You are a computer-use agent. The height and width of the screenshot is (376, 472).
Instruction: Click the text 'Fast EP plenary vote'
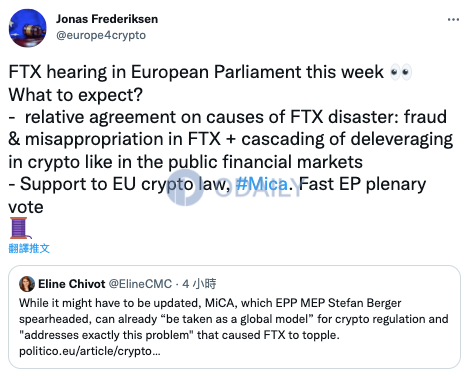[x=217, y=195]
